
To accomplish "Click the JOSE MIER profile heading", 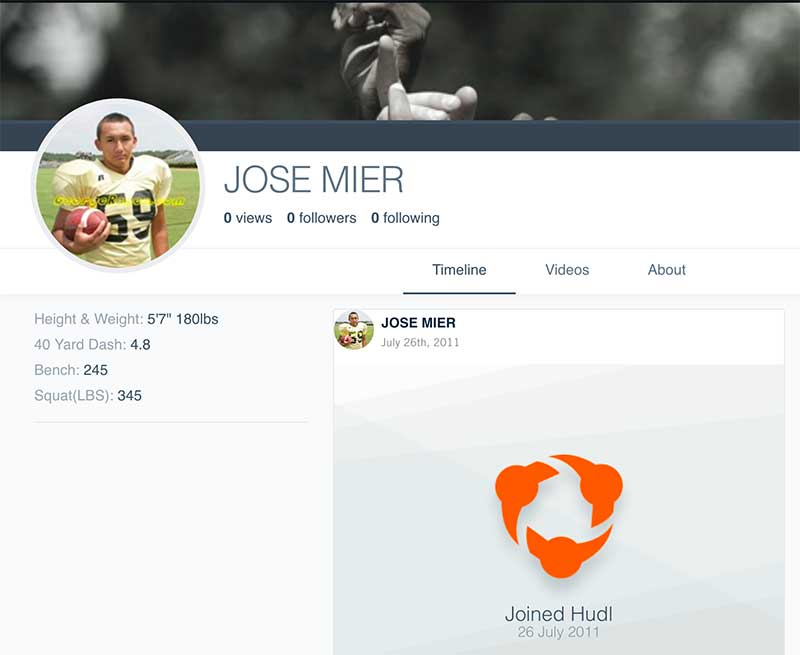I will pyautogui.click(x=314, y=180).
